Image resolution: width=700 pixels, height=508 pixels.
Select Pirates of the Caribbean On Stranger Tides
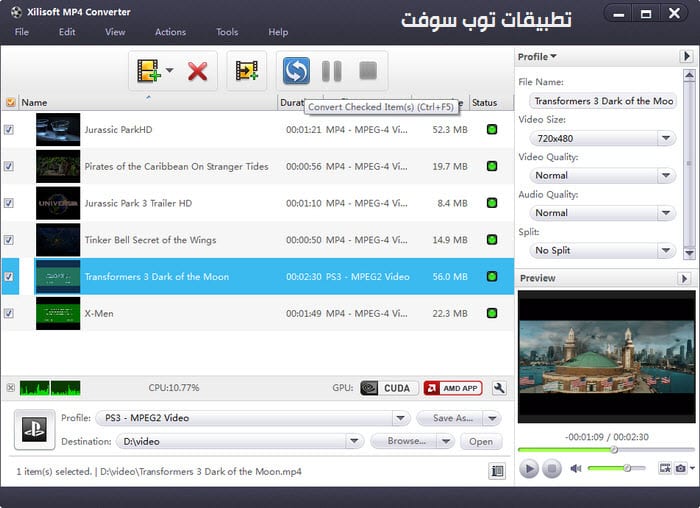point(258,166)
